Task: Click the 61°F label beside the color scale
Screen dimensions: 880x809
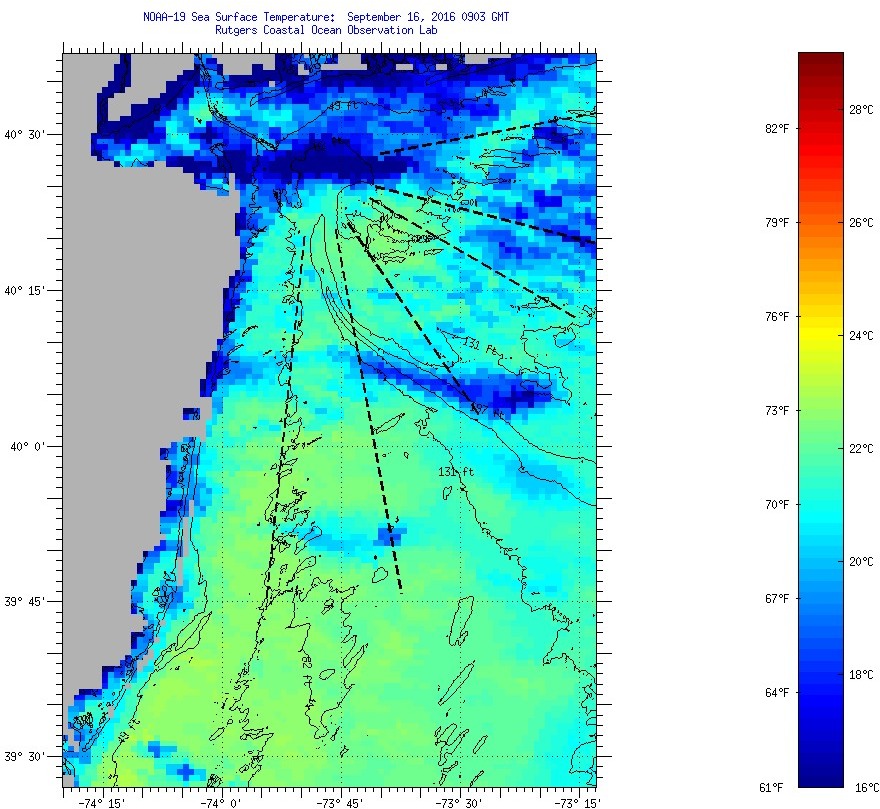Action: pos(771,788)
